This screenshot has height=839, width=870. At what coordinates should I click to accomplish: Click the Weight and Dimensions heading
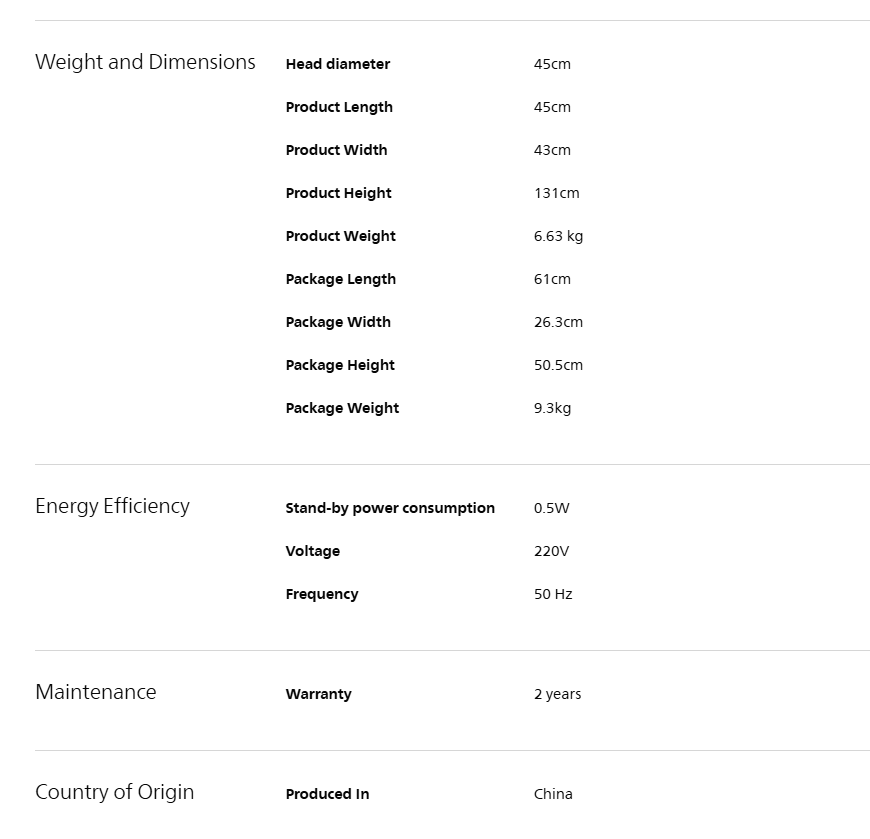point(145,62)
